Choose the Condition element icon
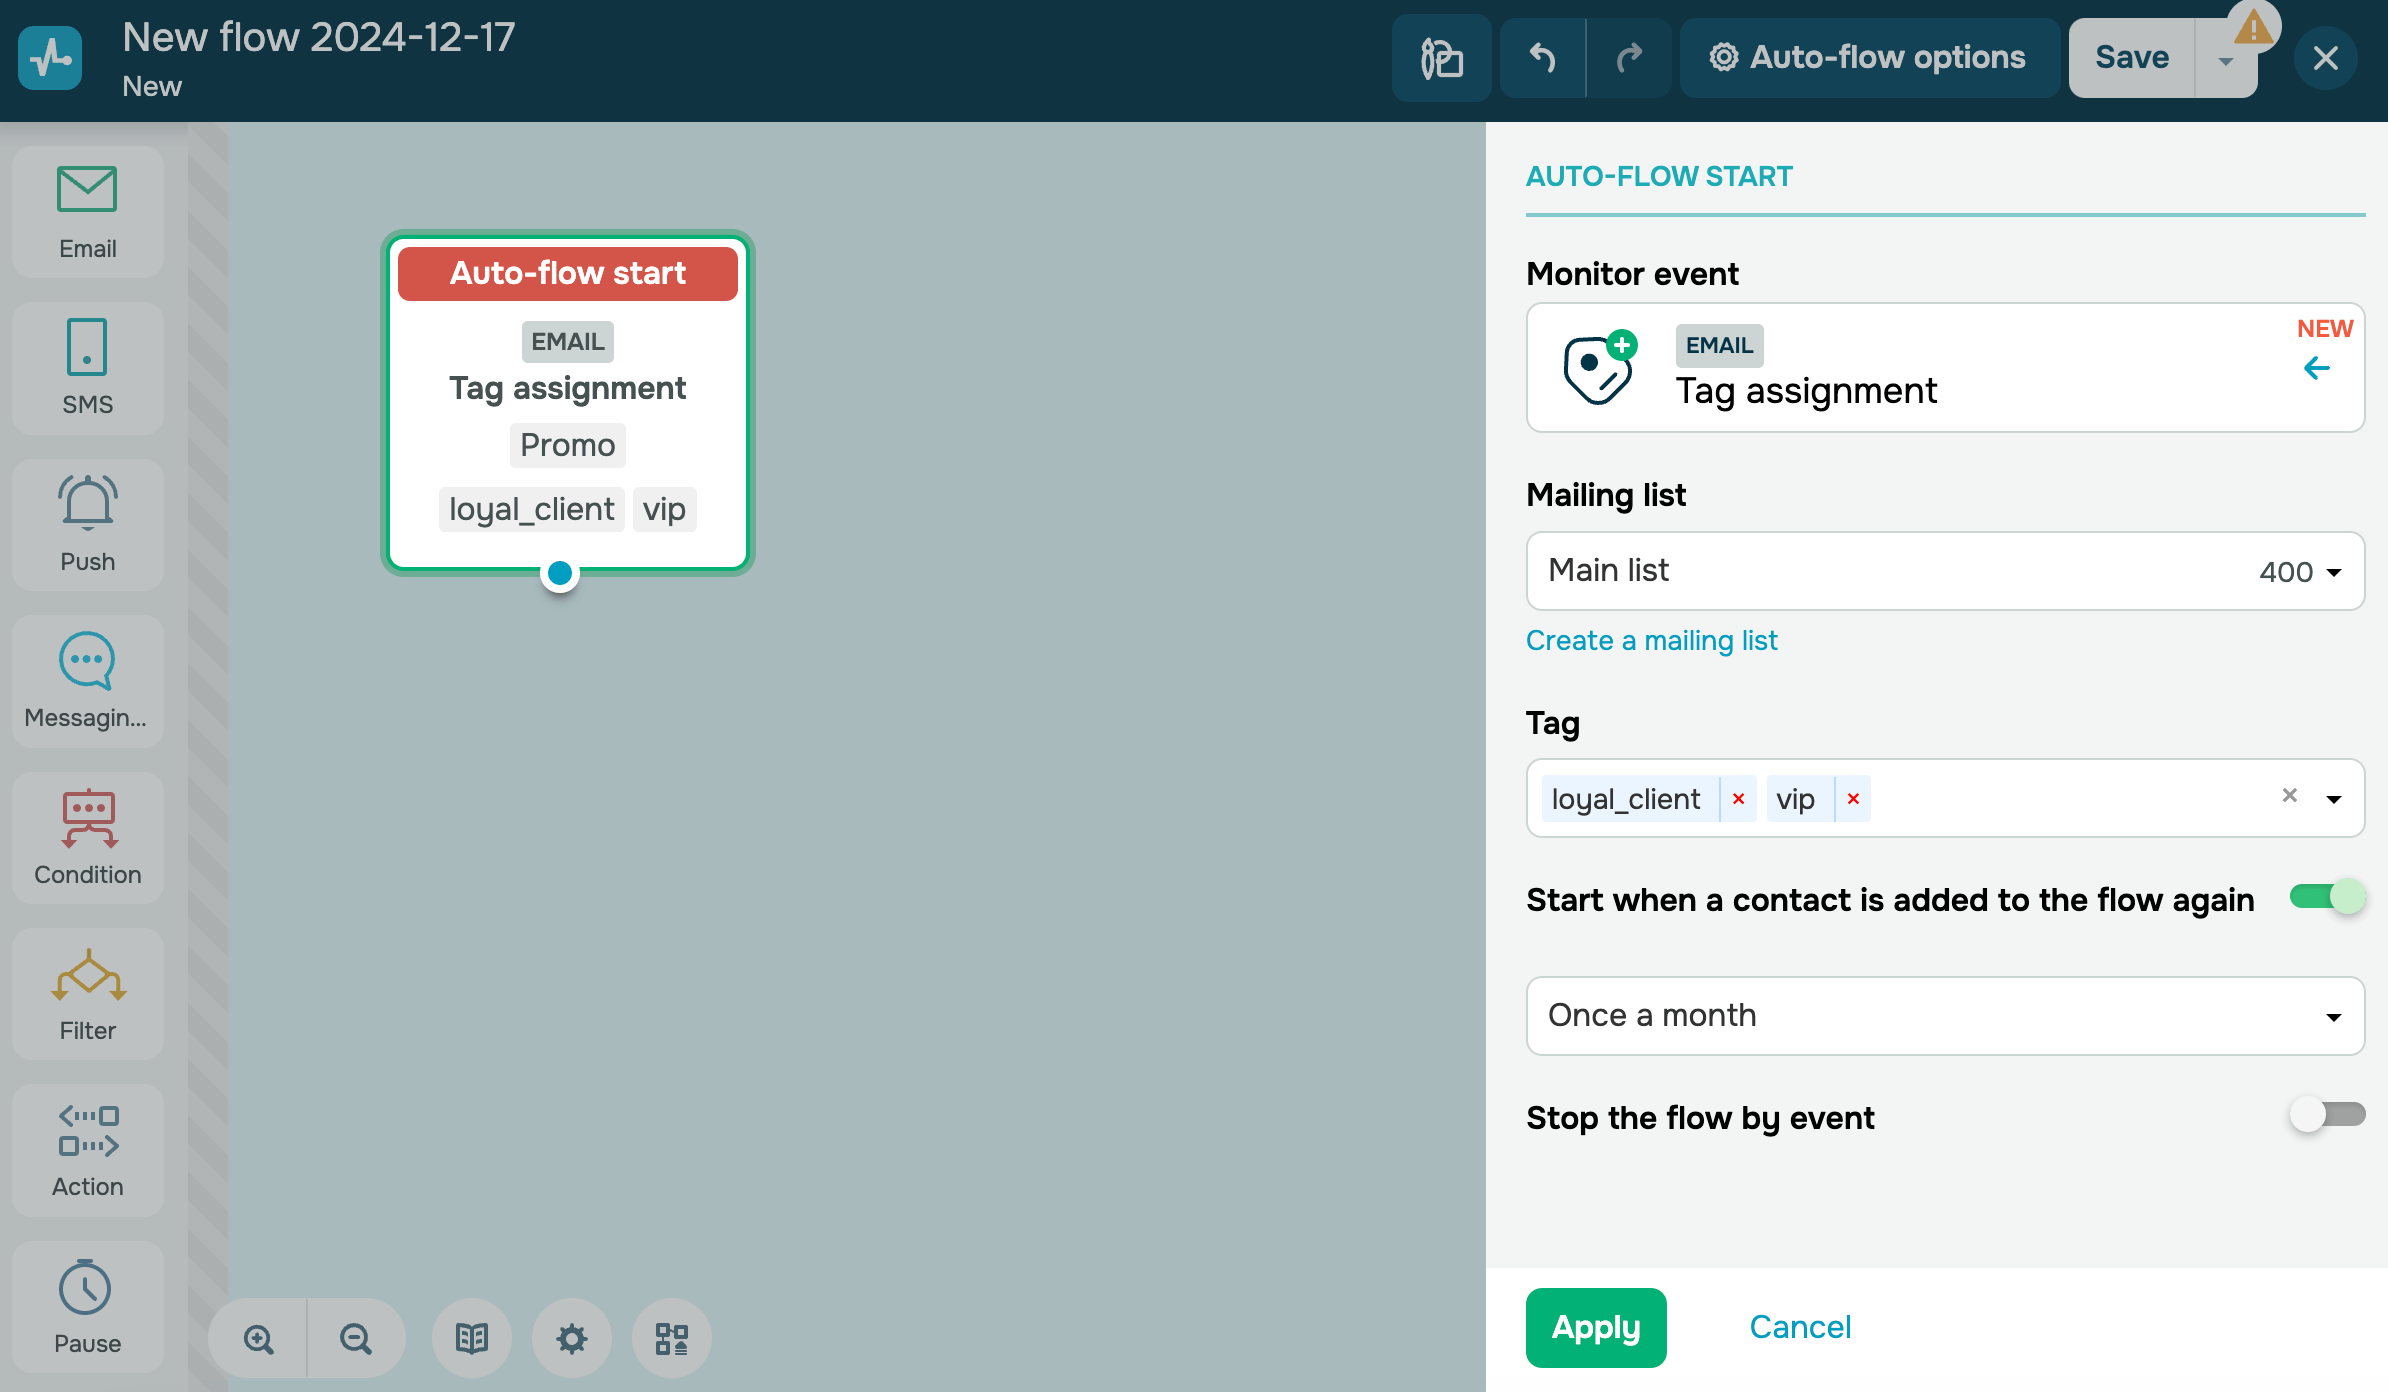The height and width of the screenshot is (1392, 2388). pyautogui.click(x=87, y=817)
